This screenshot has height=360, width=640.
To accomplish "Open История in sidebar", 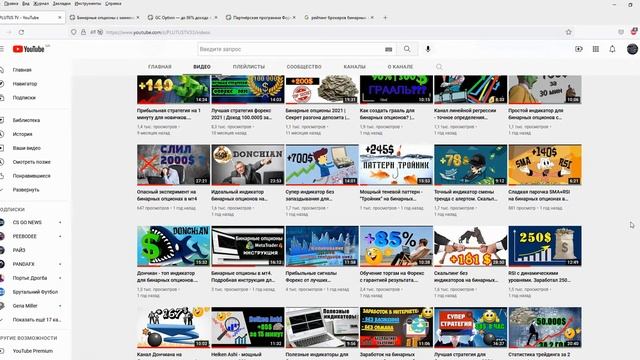I will click(22, 134).
